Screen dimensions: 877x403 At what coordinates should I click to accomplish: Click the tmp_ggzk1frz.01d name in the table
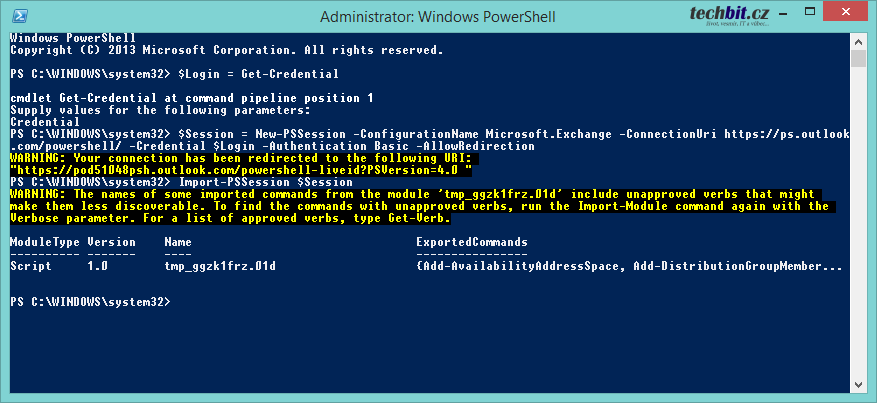click(219, 267)
